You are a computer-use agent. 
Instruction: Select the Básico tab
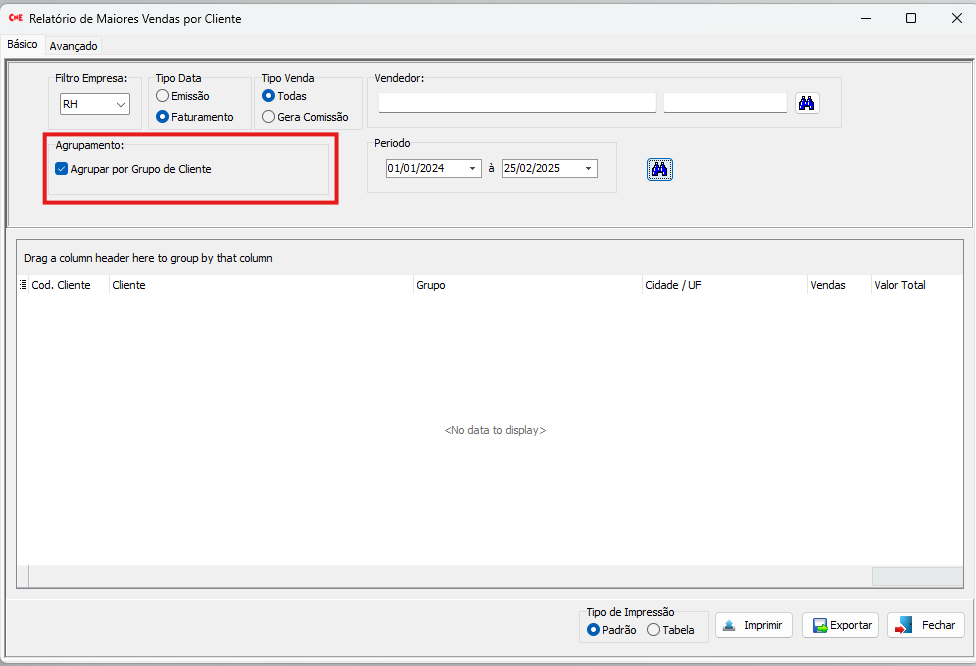point(22,45)
